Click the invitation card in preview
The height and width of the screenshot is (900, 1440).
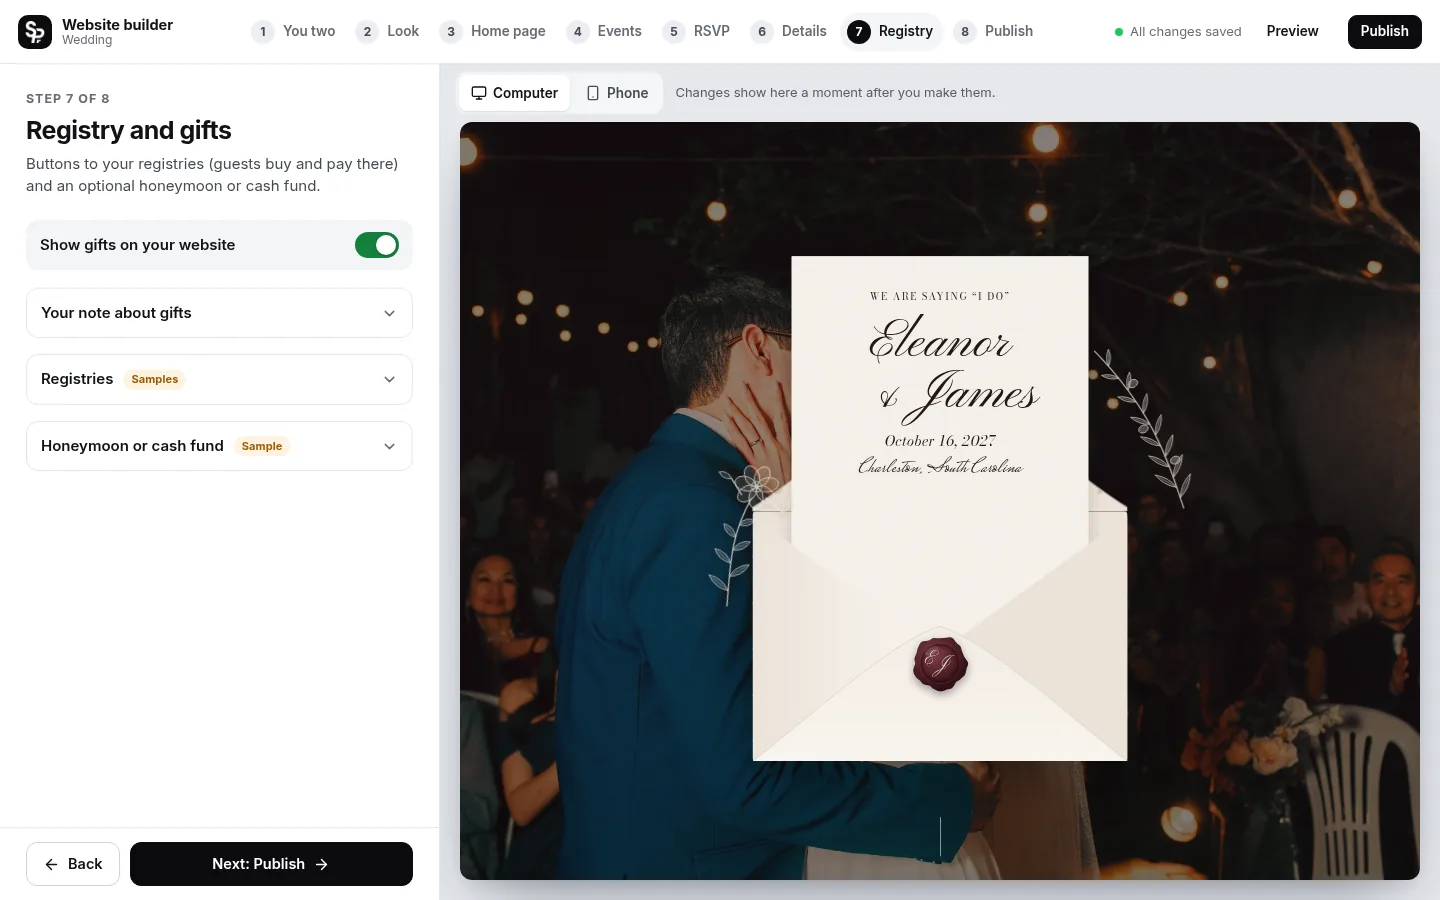click(x=940, y=400)
